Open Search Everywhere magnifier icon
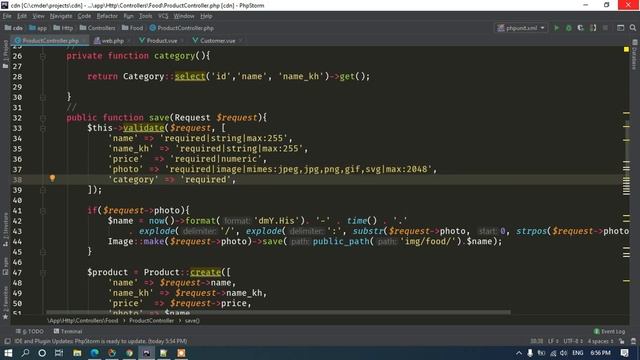640x360 pixels. [633, 28]
